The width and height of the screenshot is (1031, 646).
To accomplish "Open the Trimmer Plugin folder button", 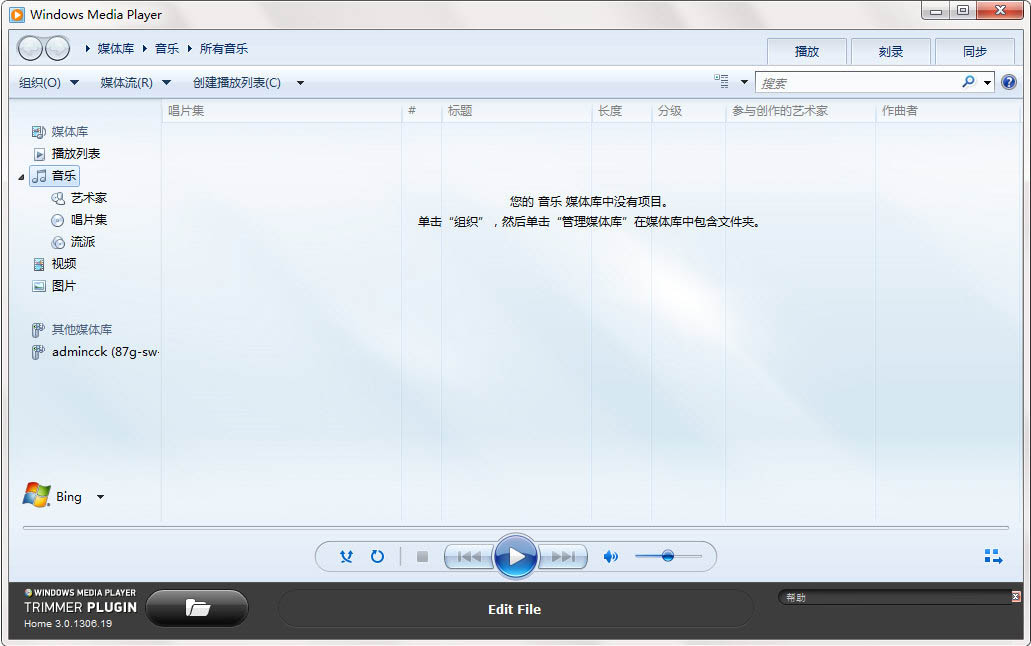I will [x=197, y=608].
